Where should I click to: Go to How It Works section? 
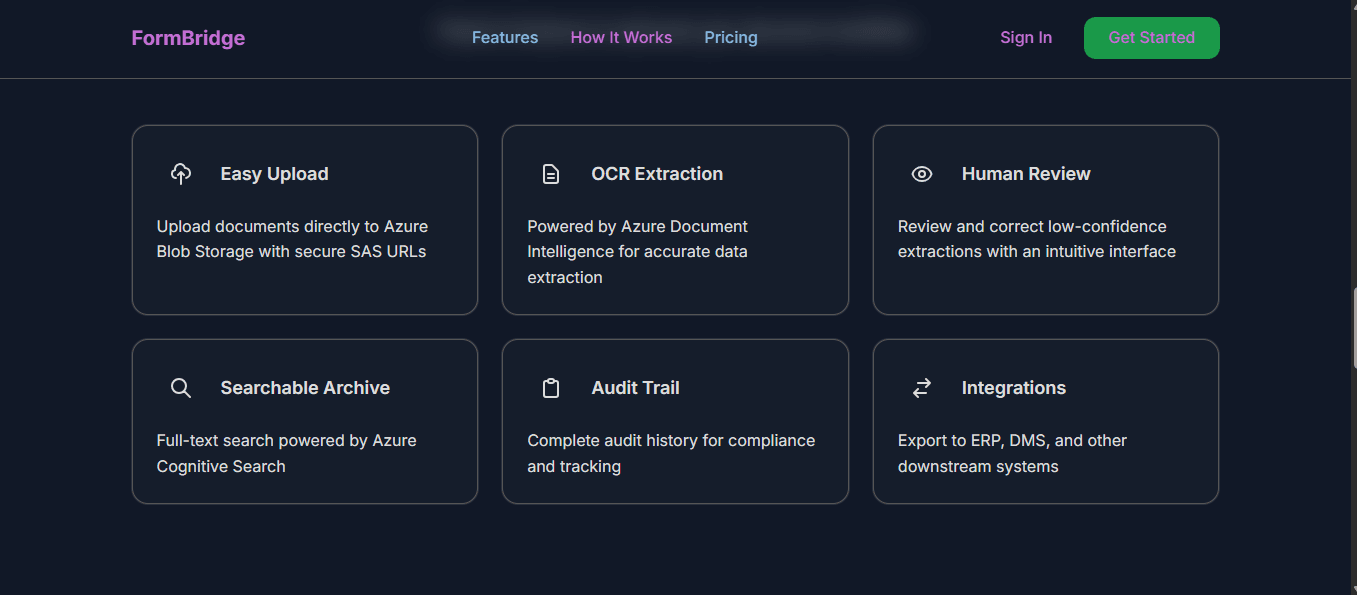pos(621,37)
